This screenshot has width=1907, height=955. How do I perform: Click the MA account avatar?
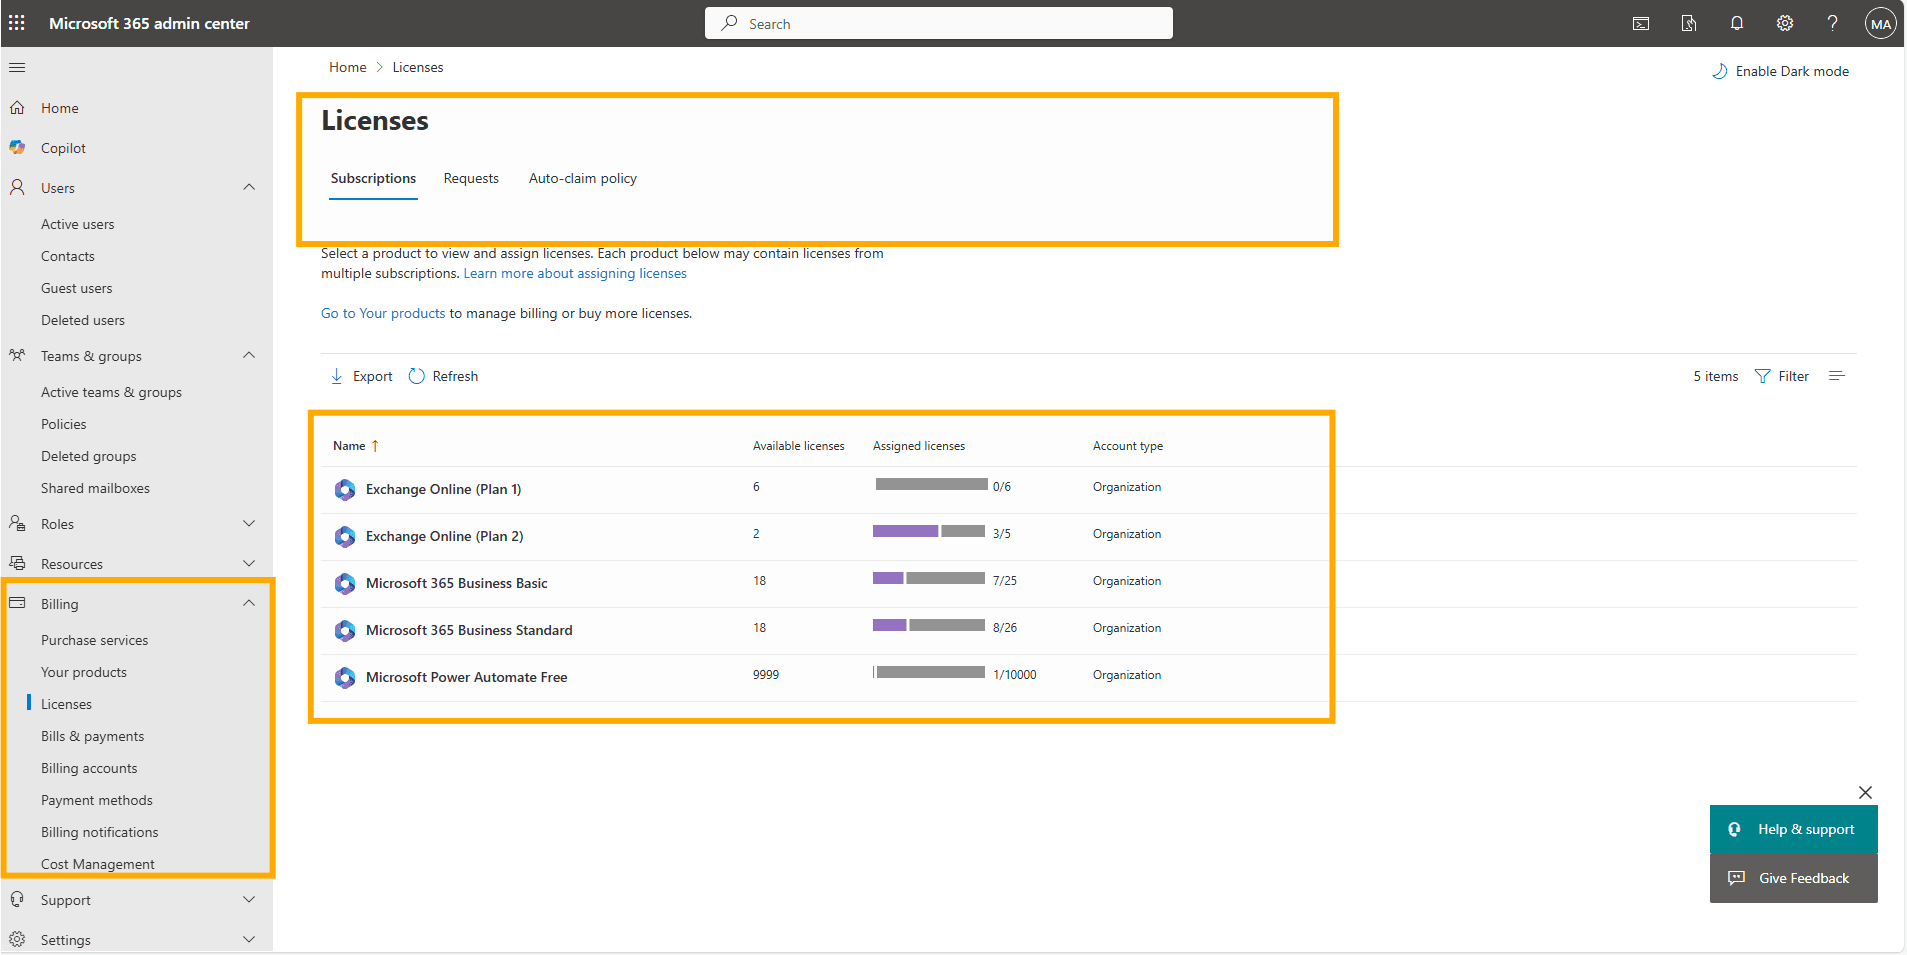(1880, 23)
